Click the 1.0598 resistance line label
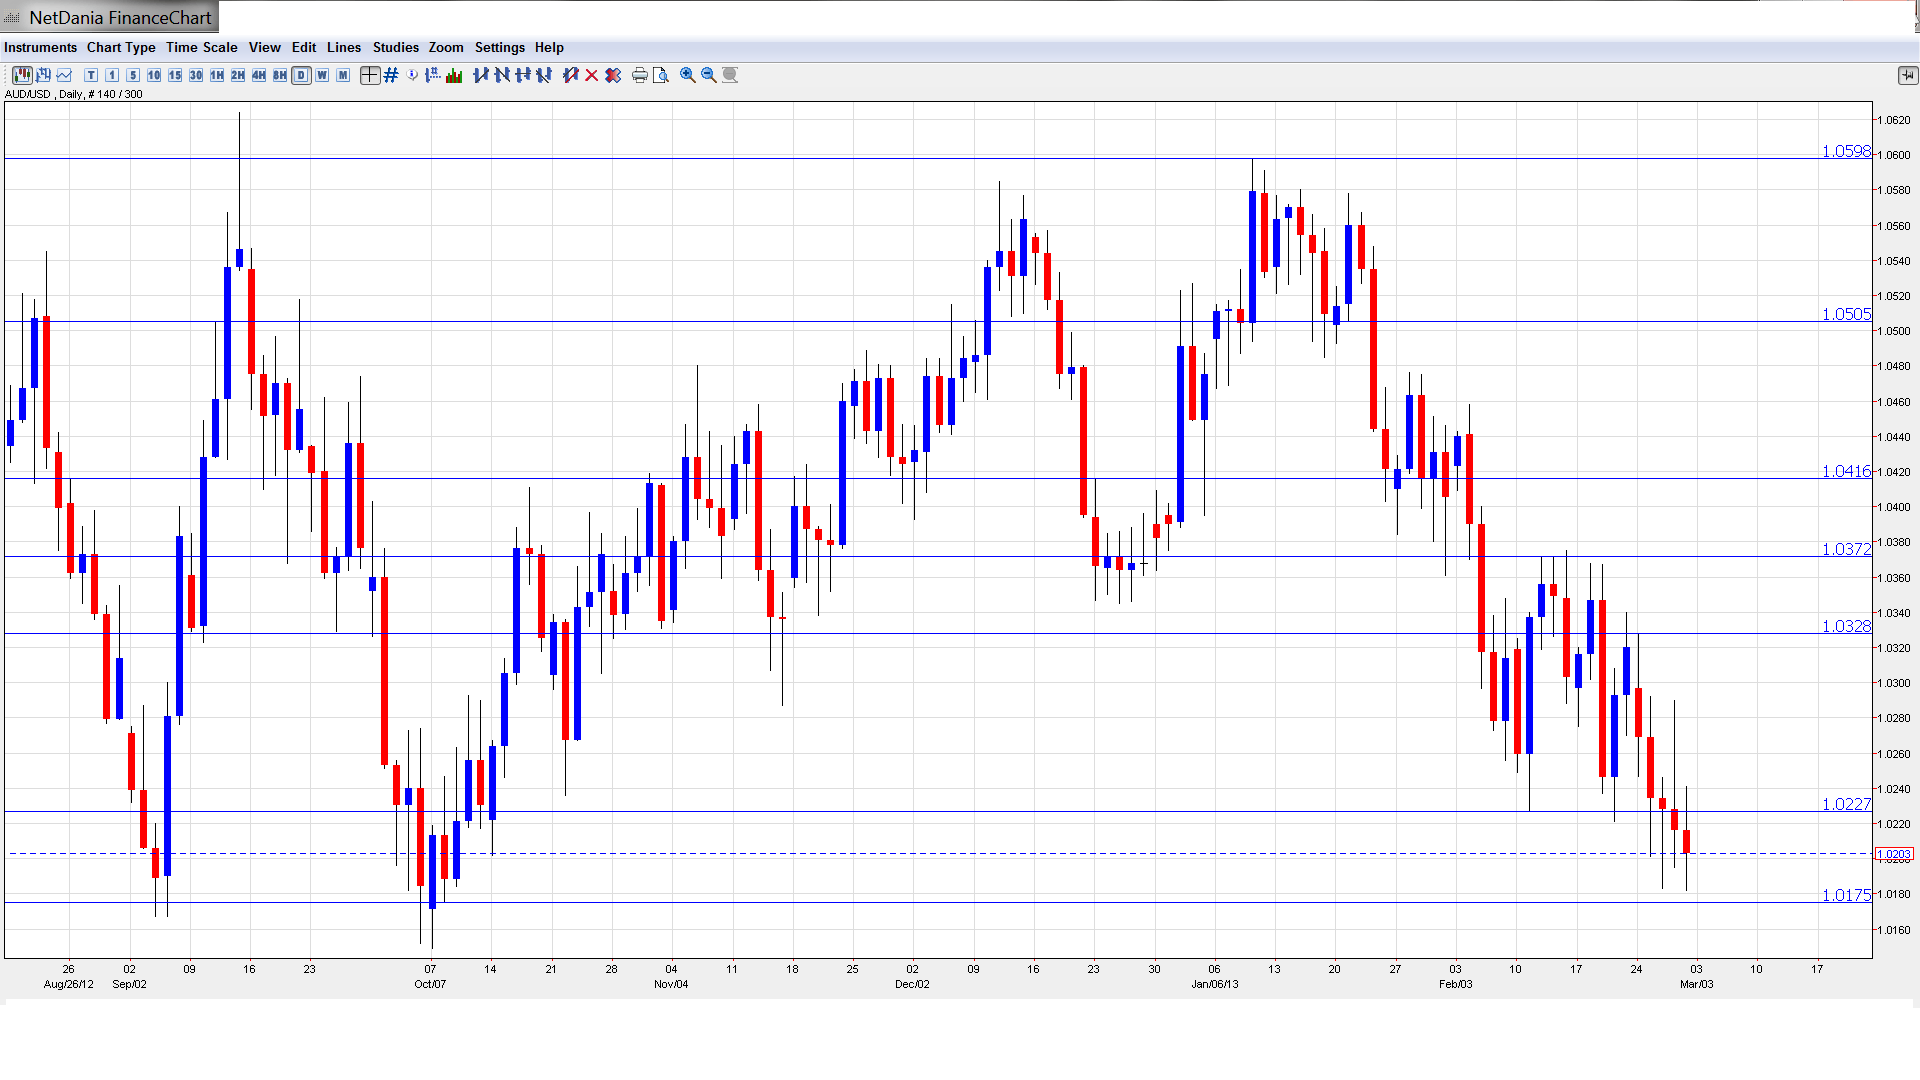 coord(1845,151)
